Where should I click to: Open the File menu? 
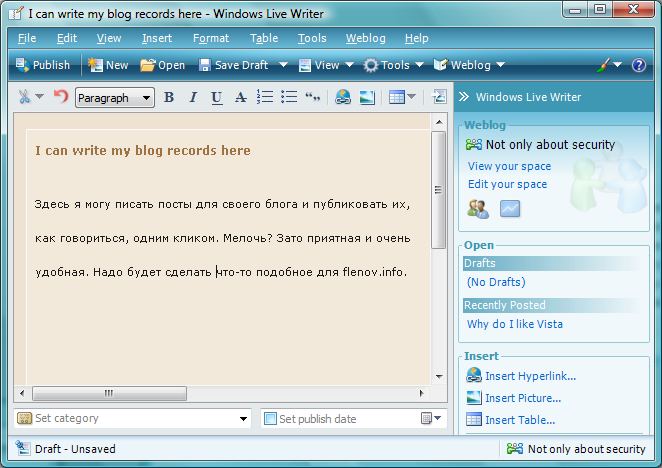click(x=27, y=38)
